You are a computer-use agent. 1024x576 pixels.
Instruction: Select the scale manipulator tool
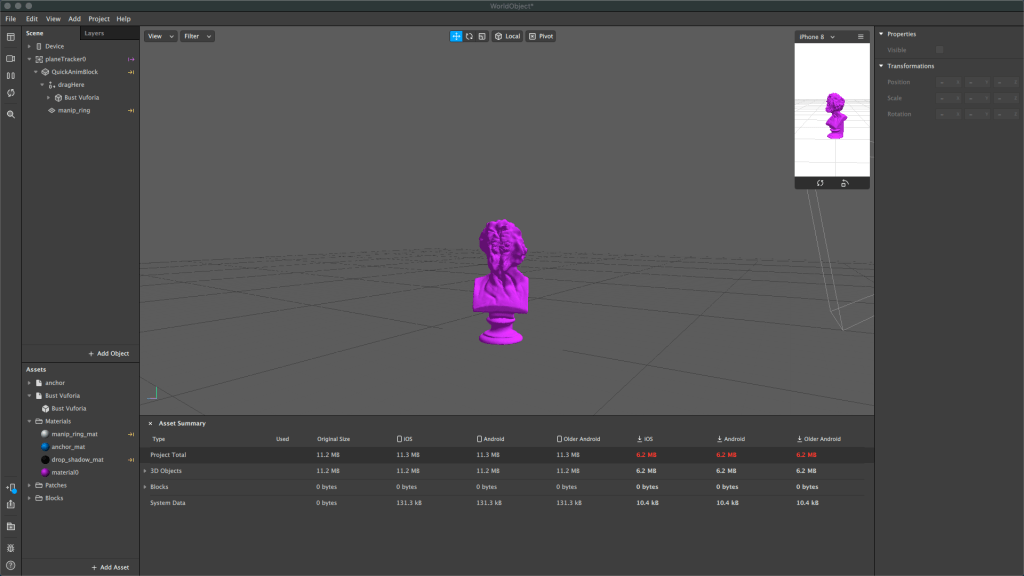[x=481, y=36]
